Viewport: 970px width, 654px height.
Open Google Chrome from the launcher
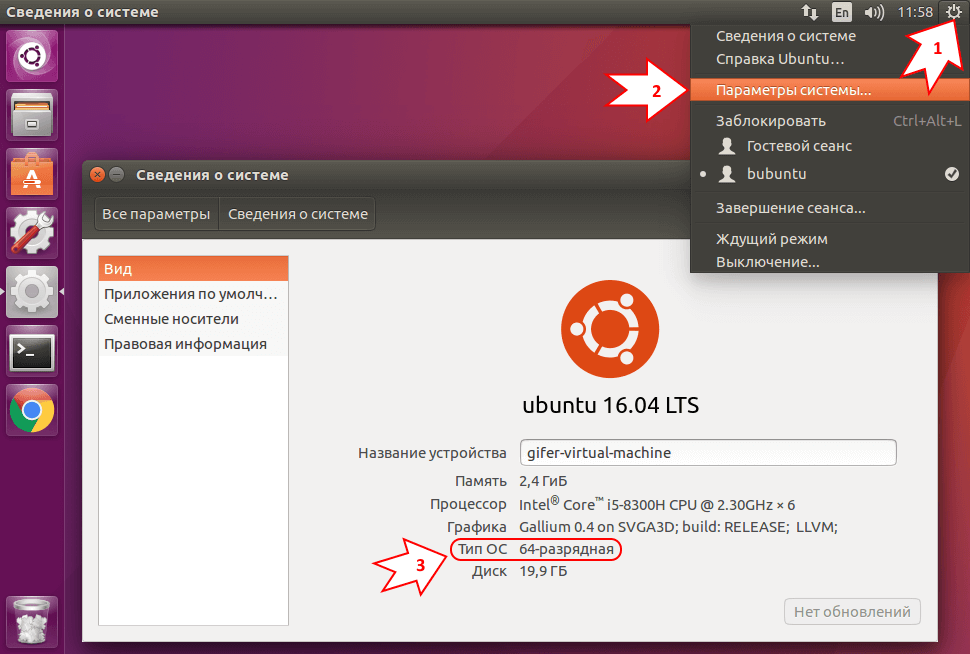pyautogui.click(x=31, y=410)
